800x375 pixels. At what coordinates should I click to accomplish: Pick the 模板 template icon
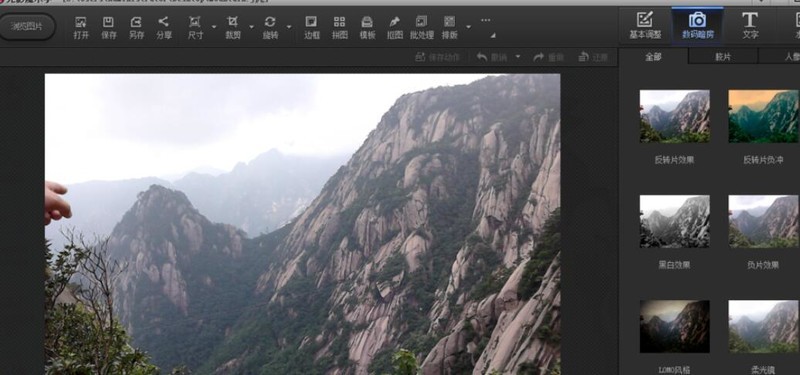click(x=367, y=28)
